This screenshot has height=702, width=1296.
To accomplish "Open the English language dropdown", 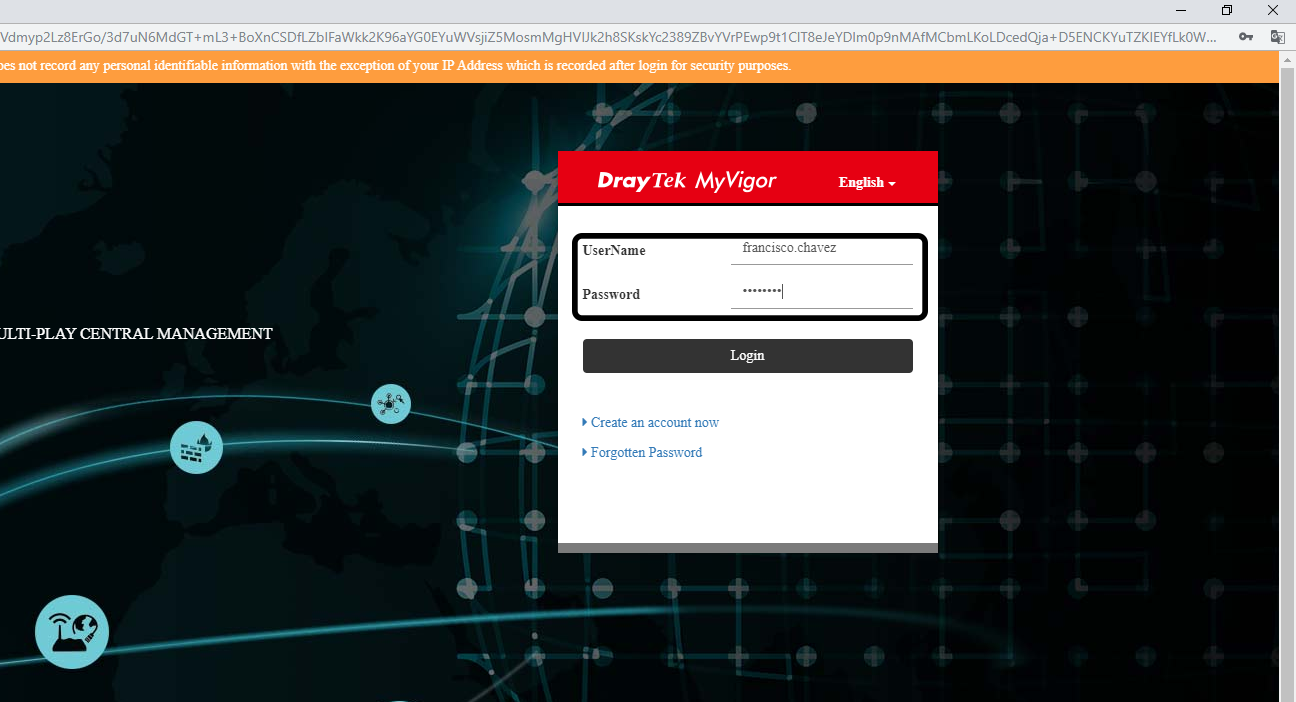I will [867, 182].
